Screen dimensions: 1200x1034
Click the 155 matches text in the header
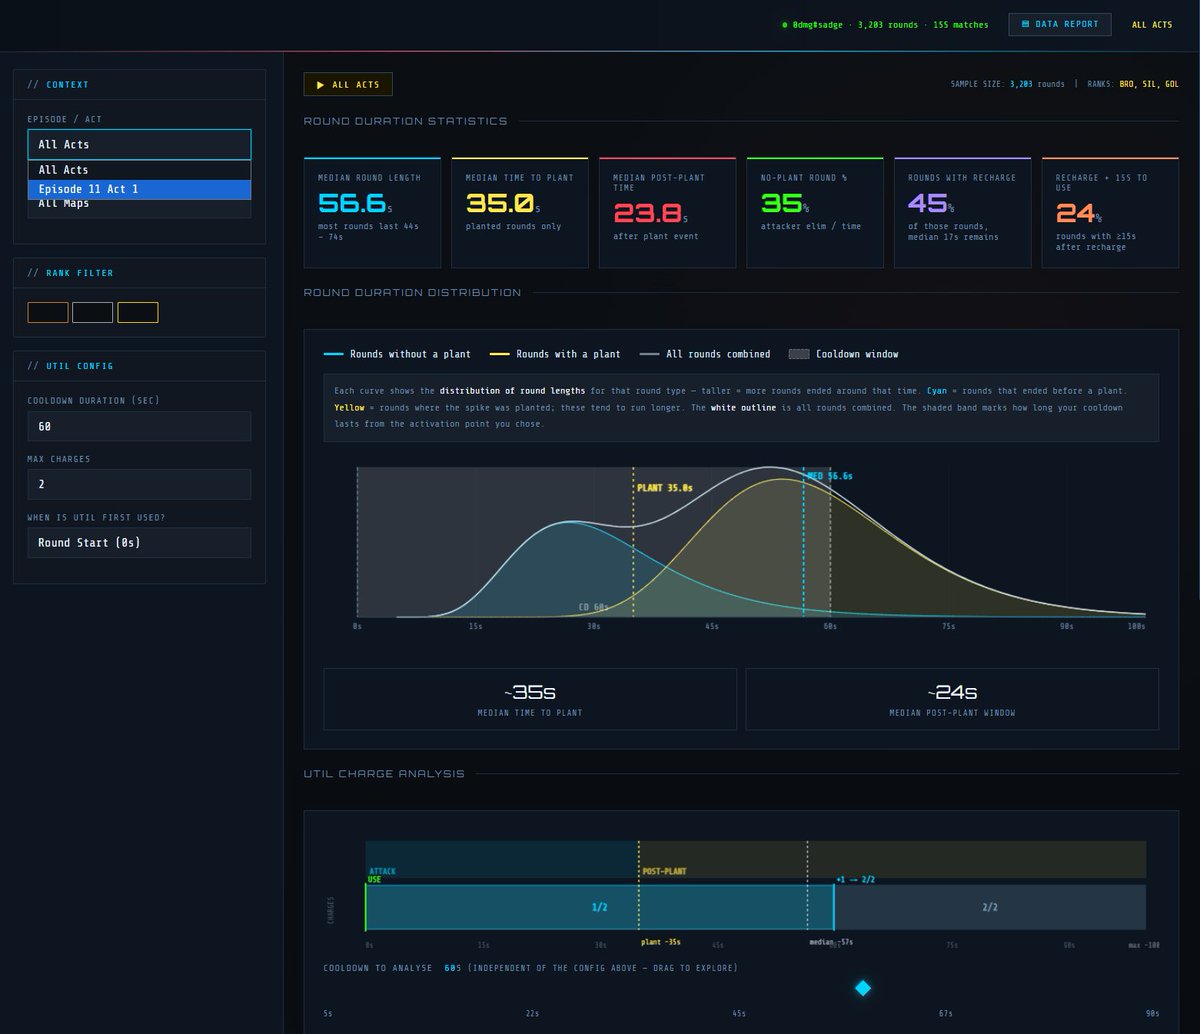click(x=961, y=25)
